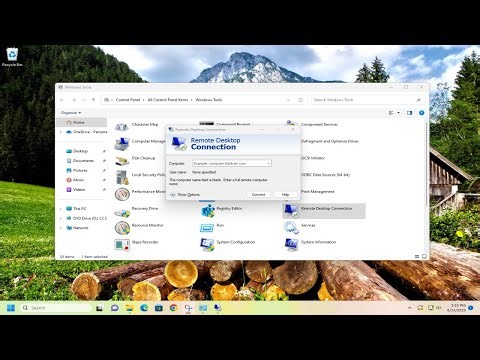The height and width of the screenshot is (360, 480).
Task: Navigate to All Control Panel Items breadcrumb
Action: click(x=168, y=100)
